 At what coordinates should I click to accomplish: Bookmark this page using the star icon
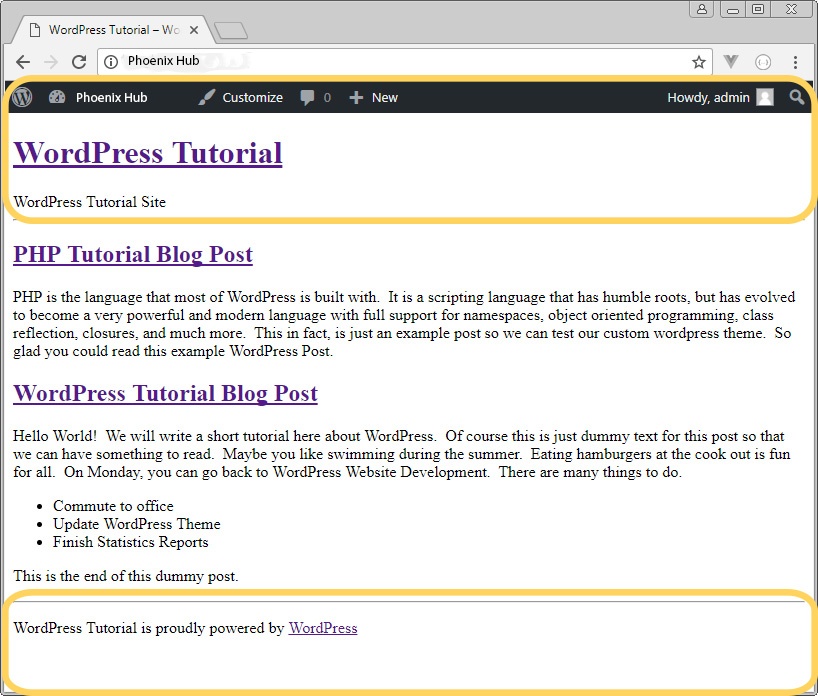coord(699,61)
